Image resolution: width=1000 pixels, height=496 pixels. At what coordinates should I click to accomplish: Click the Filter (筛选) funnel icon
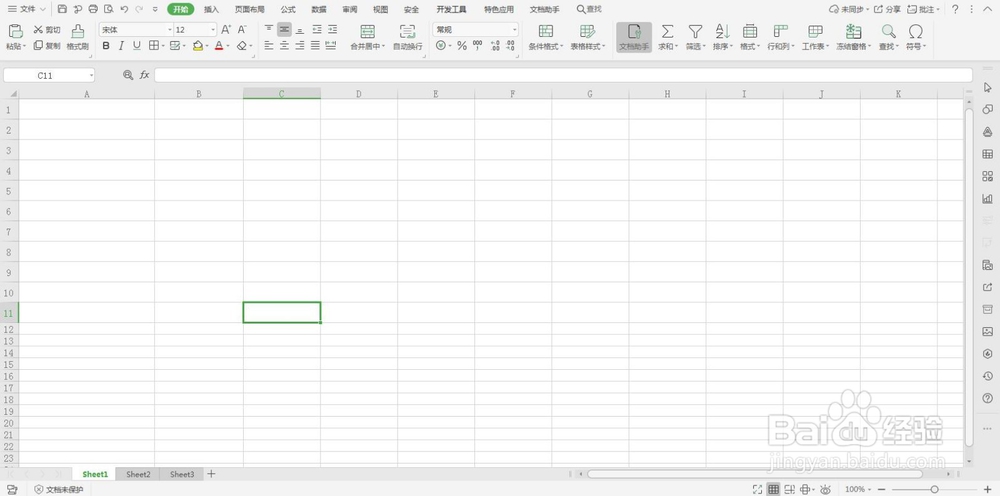(695, 31)
